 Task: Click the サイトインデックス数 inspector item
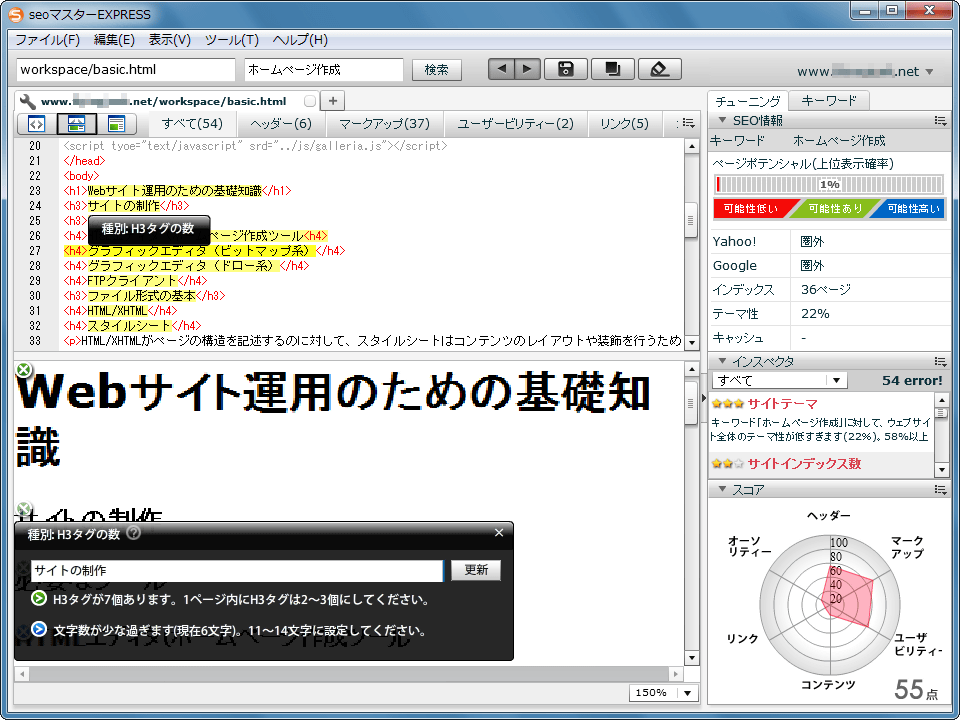point(820,463)
